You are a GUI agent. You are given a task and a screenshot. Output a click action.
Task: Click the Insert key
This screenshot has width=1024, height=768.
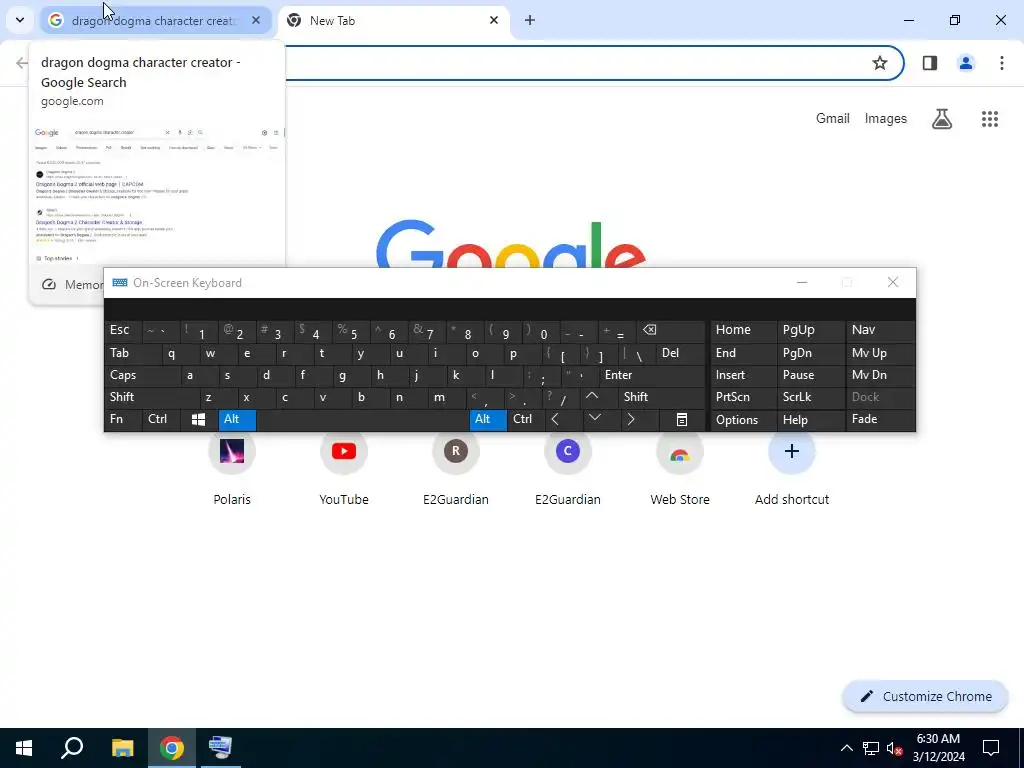pyautogui.click(x=743, y=375)
